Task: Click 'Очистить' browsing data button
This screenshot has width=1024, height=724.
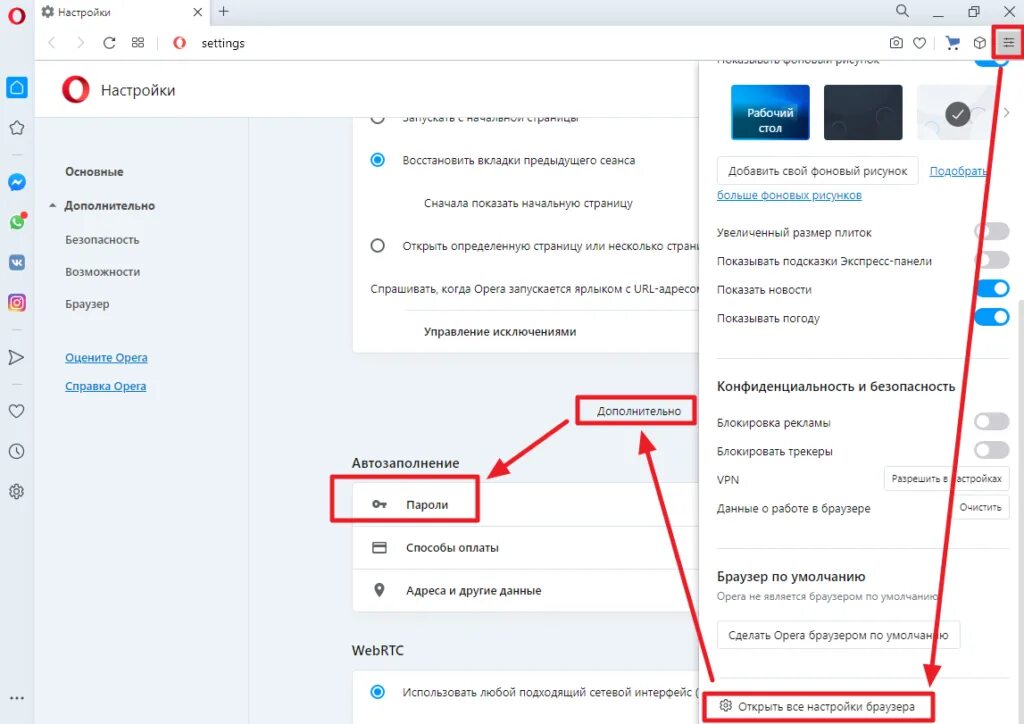Action: click(980, 507)
